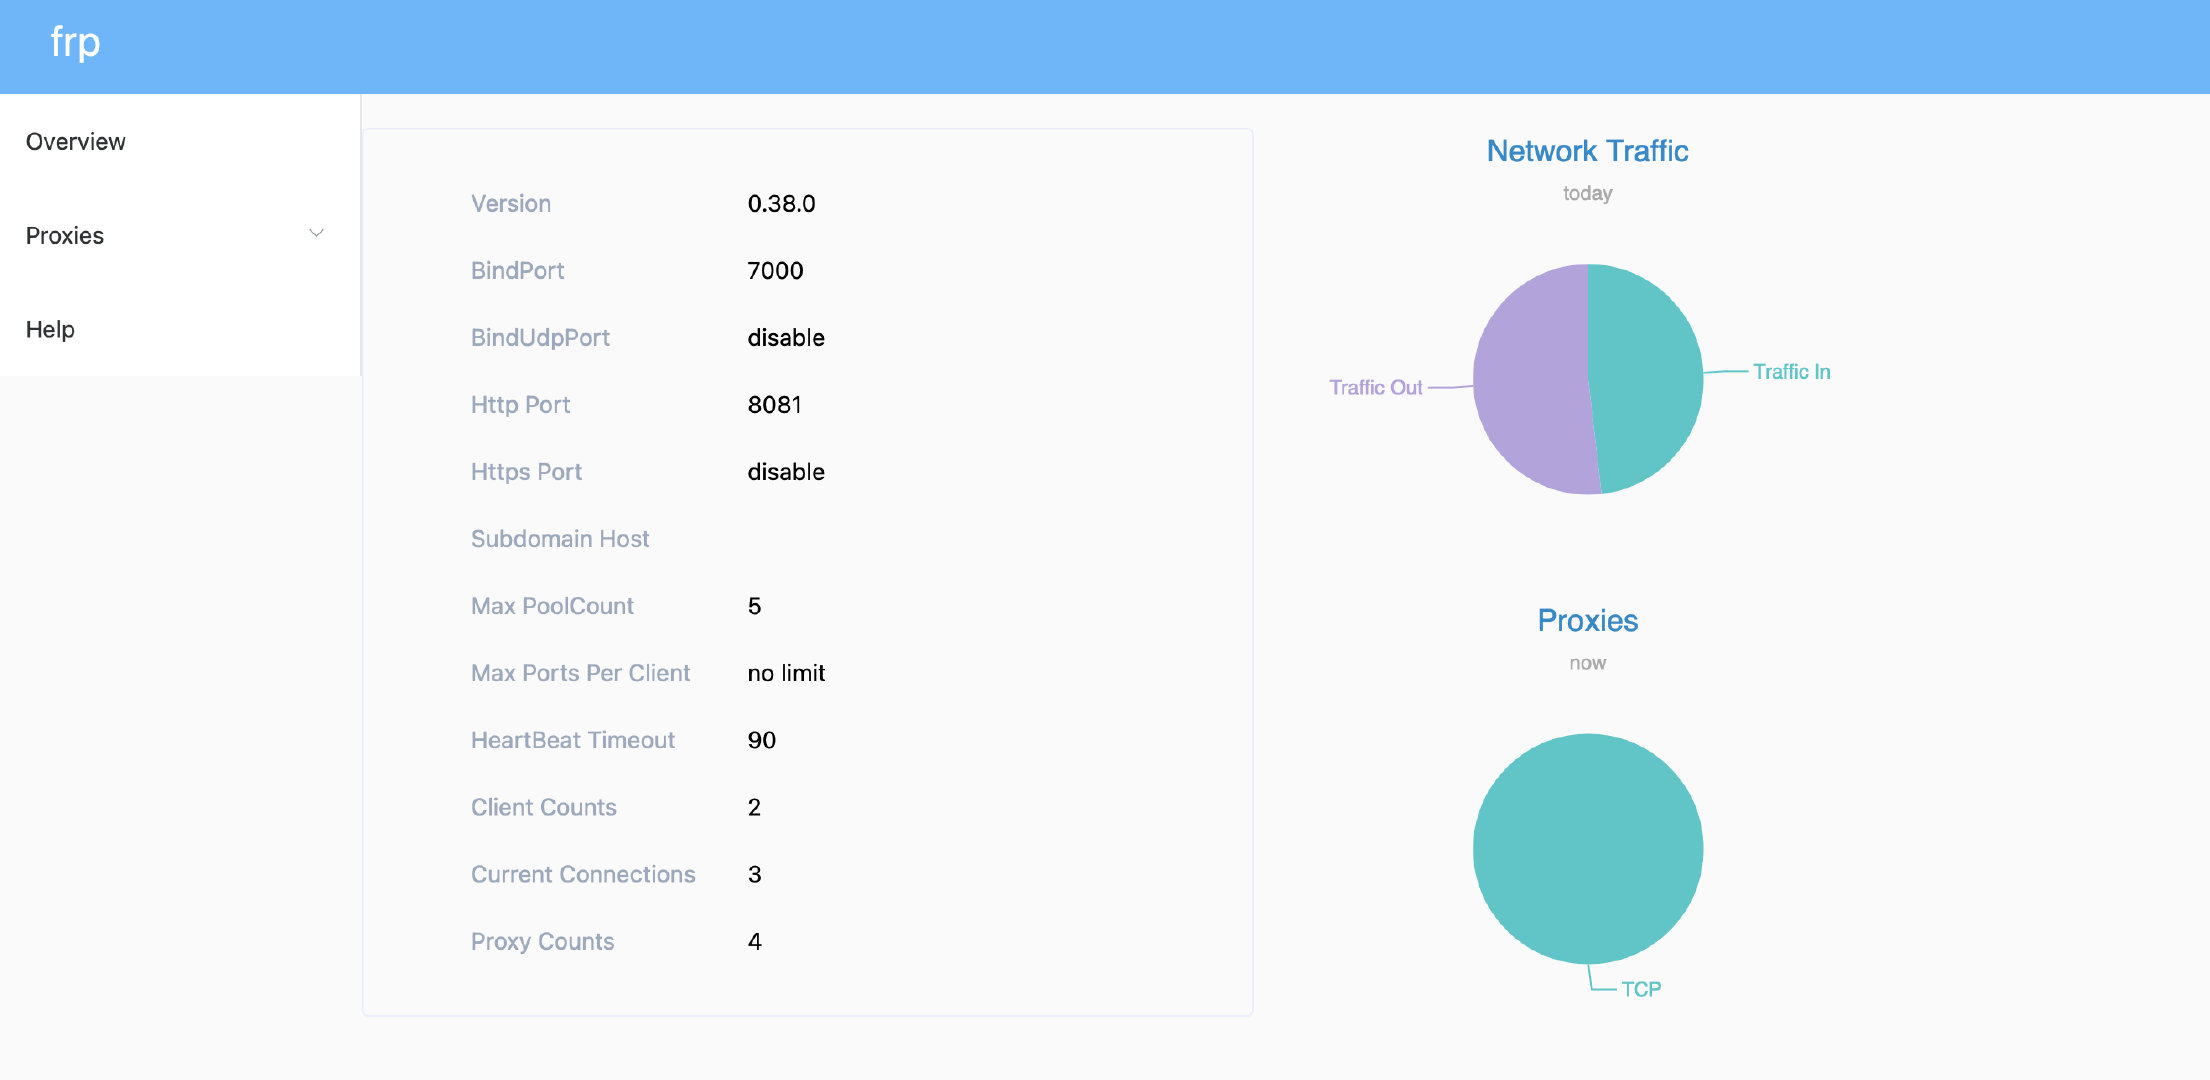Click the Https Port disable value
The image size is (2210, 1080).
click(786, 472)
